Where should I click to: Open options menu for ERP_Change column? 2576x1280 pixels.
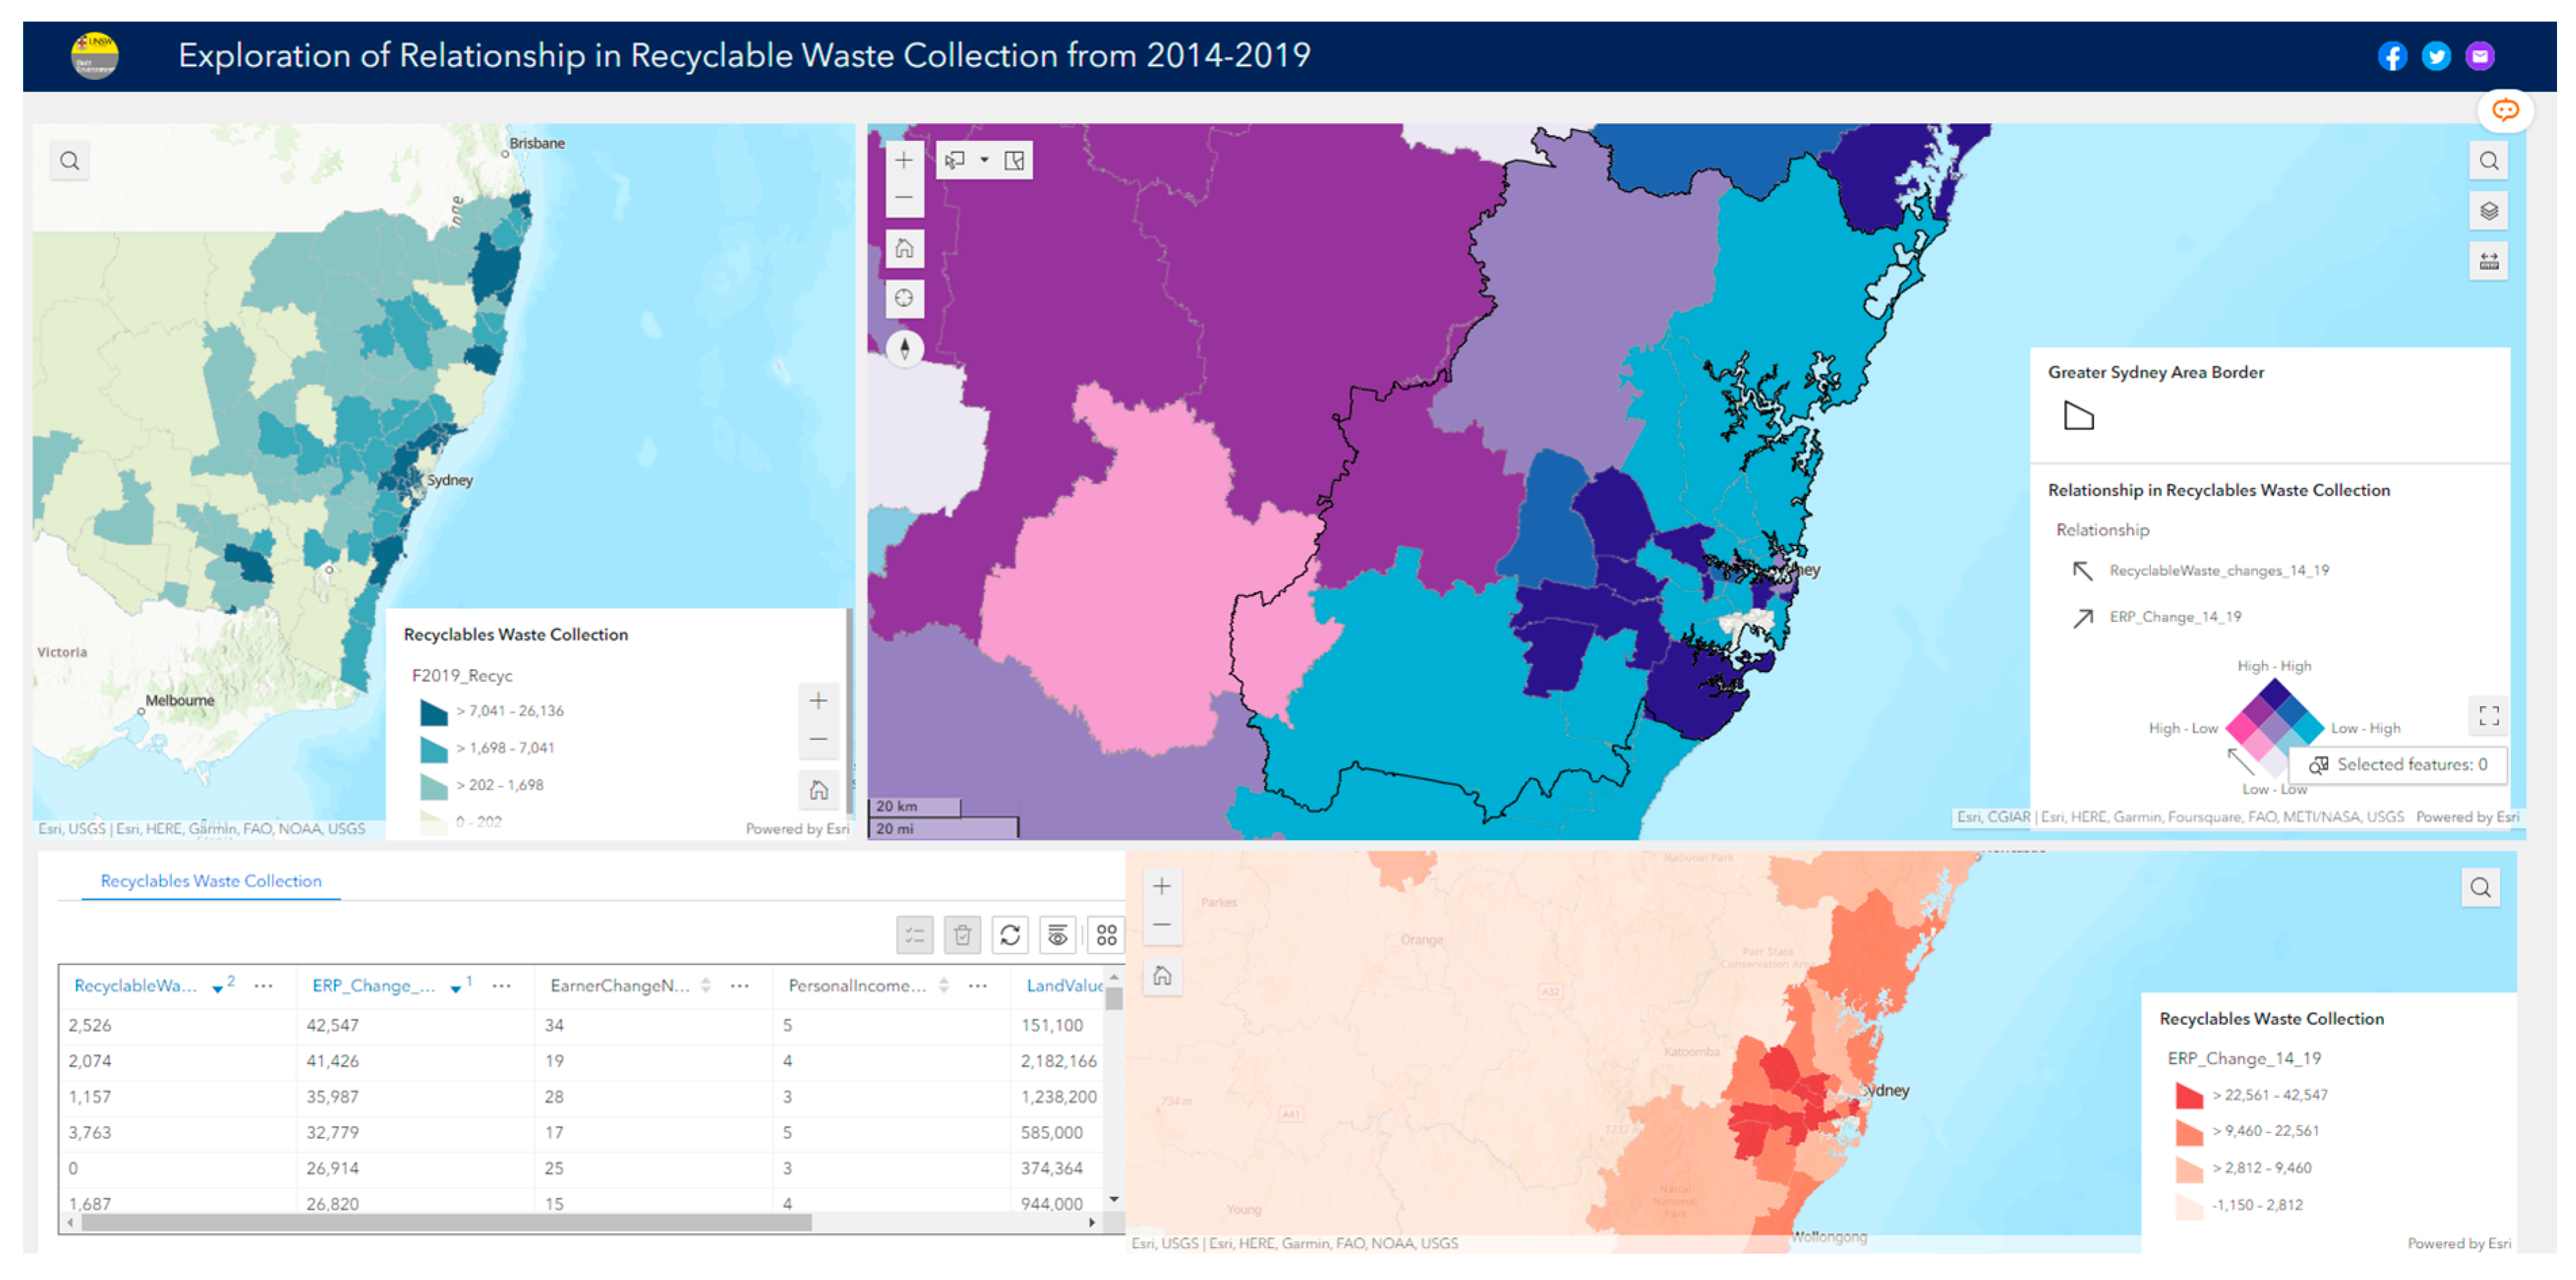502,986
